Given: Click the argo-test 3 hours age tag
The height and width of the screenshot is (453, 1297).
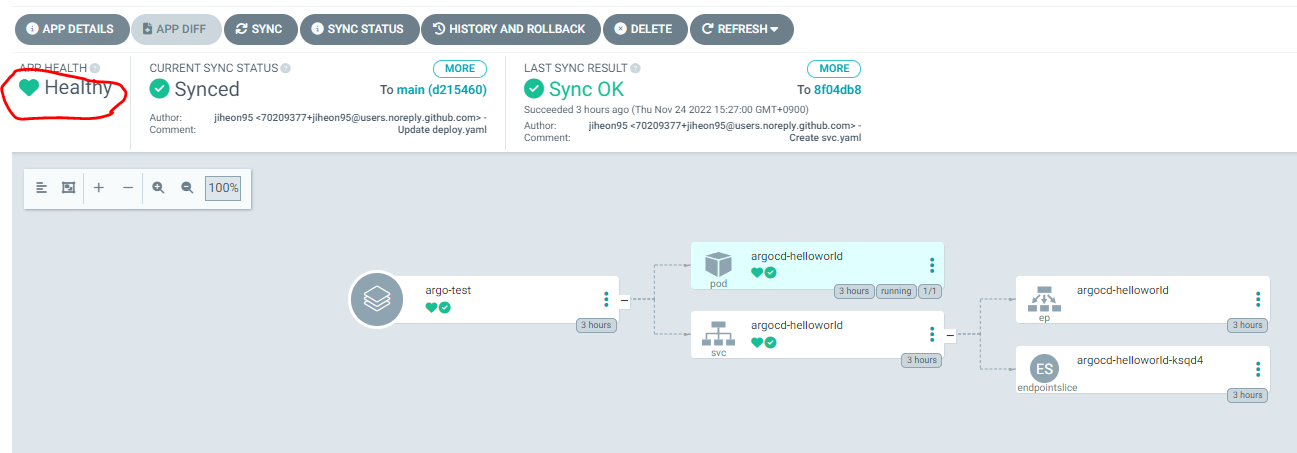Looking at the screenshot, I should [595, 325].
